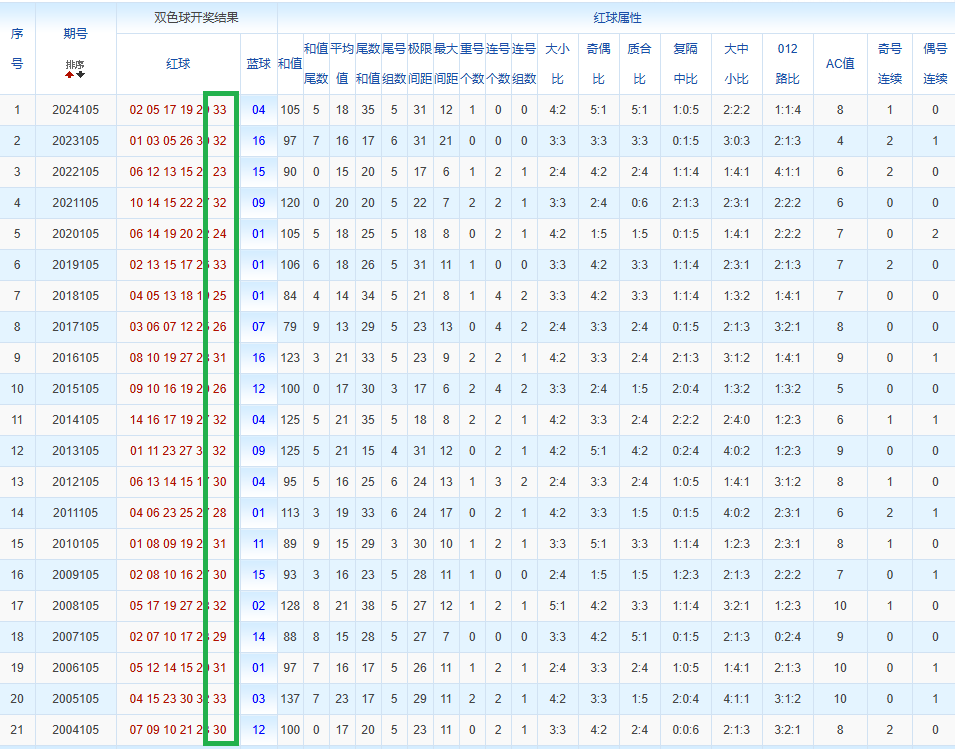955x749 pixels.
Task: Click blue ball 07 in row 2017105
Action: 259,327
